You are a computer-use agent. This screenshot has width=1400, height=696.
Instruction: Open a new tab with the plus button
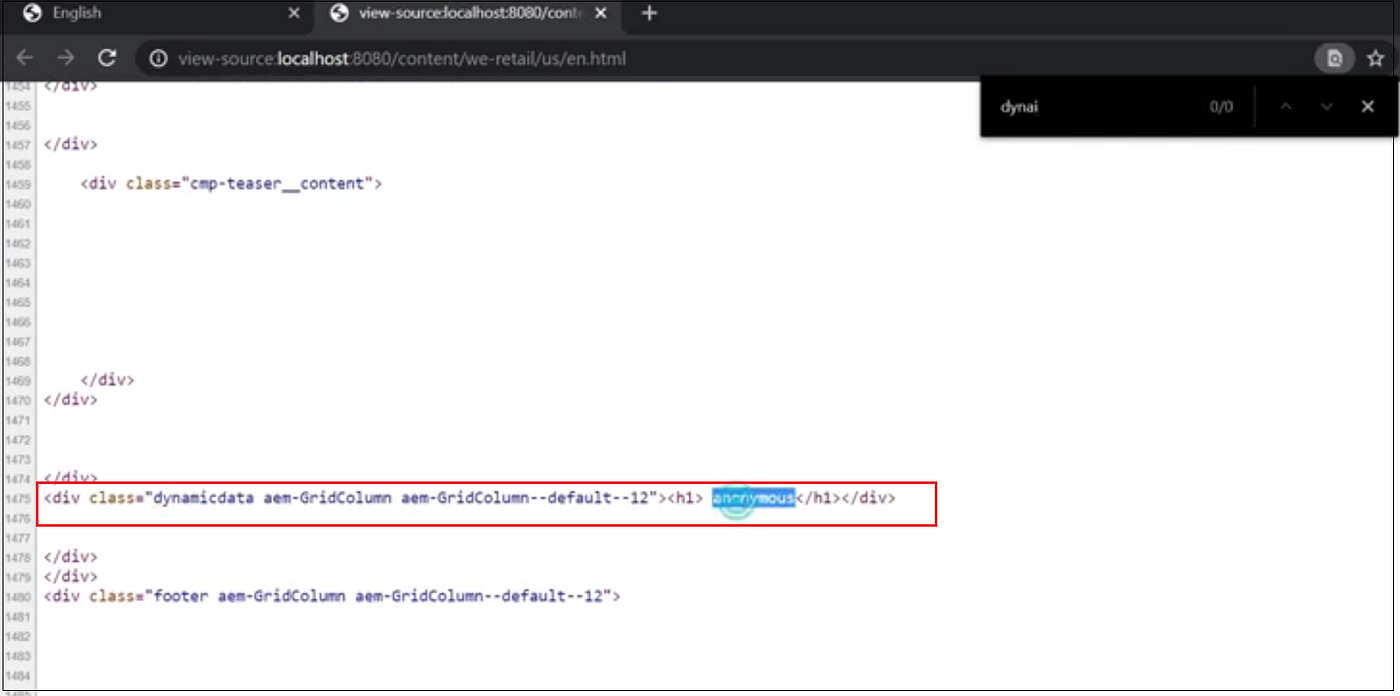(x=649, y=13)
